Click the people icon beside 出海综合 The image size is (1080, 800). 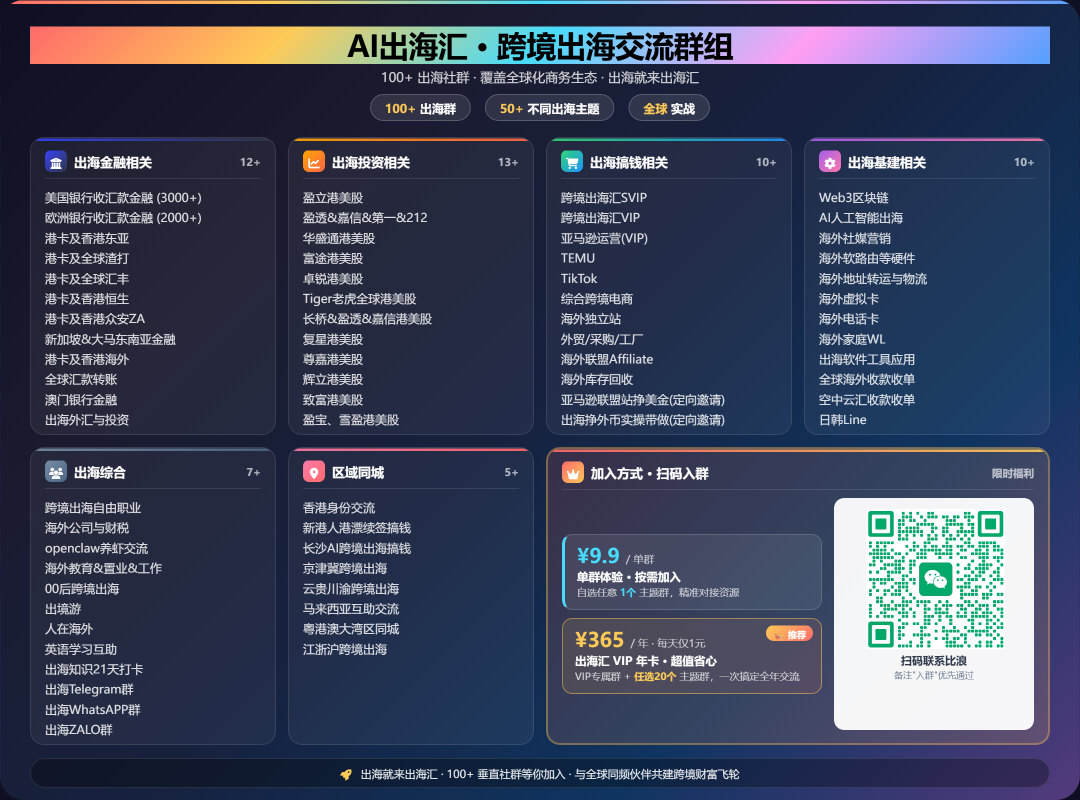click(x=56, y=472)
